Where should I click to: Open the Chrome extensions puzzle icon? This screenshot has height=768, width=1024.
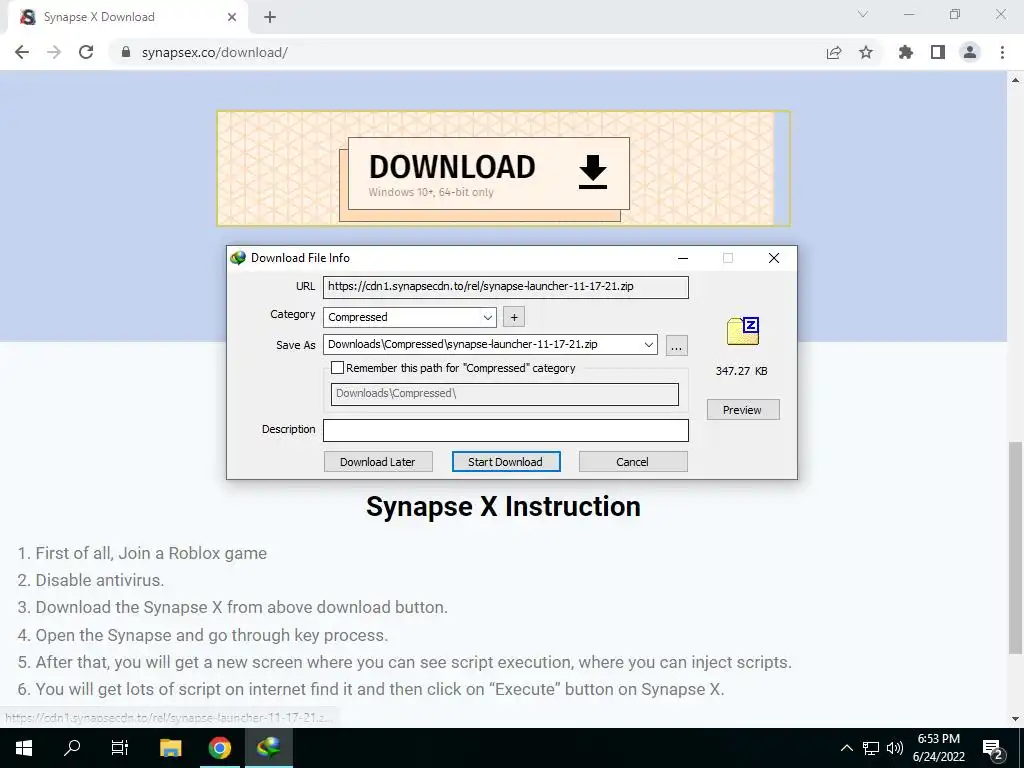coord(905,52)
